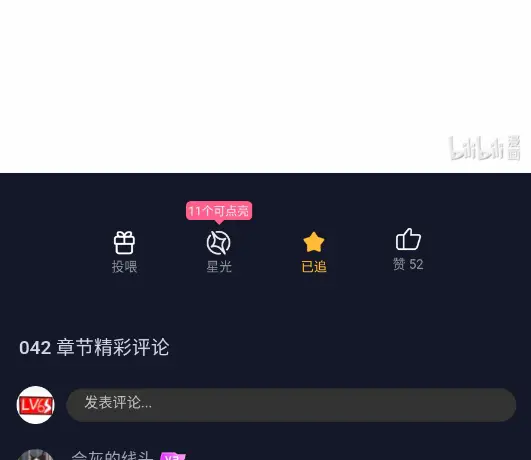Click the 赞 52 like count

408,264
